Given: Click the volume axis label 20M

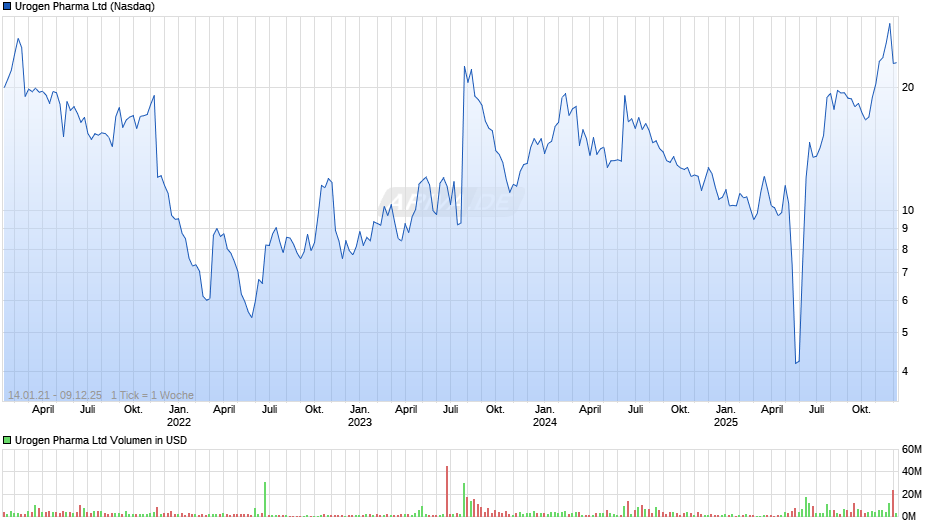Looking at the screenshot, I should [x=912, y=494].
